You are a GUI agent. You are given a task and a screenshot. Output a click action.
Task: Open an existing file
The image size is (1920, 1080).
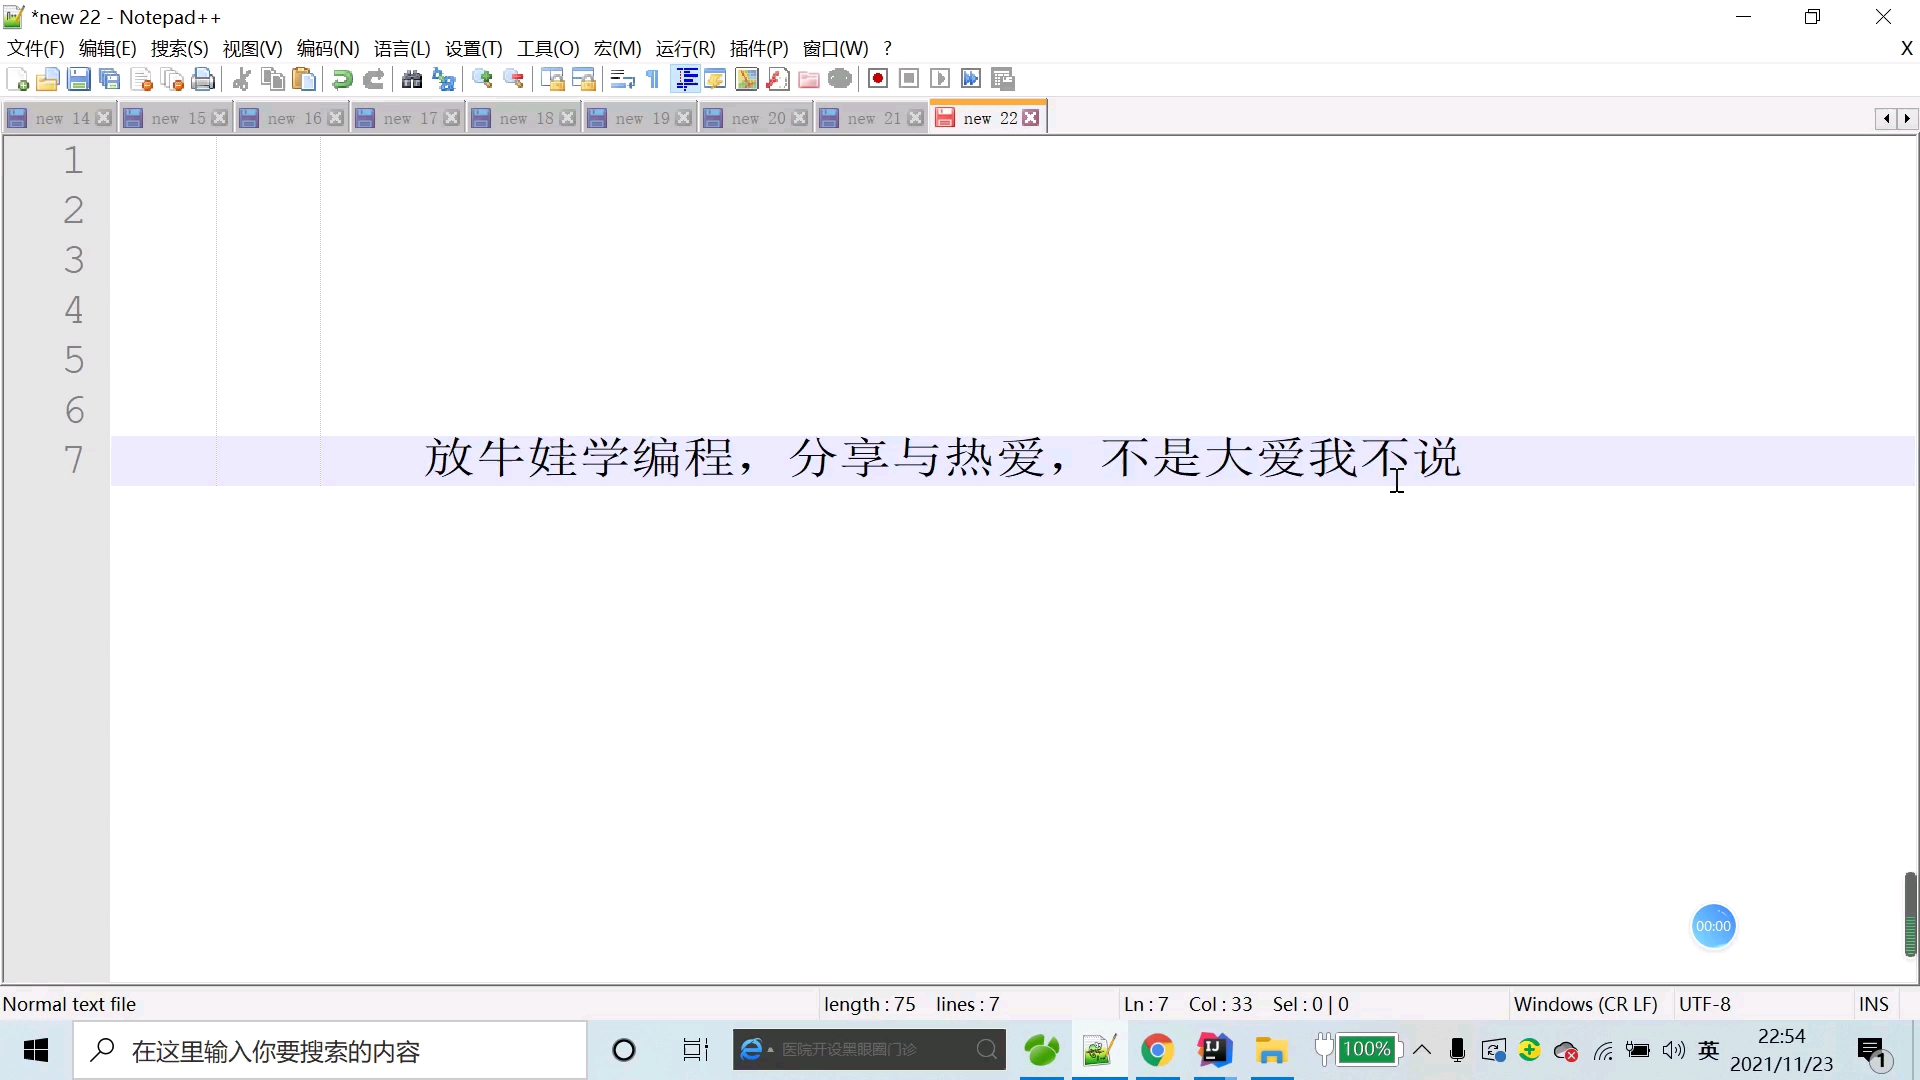coord(47,79)
